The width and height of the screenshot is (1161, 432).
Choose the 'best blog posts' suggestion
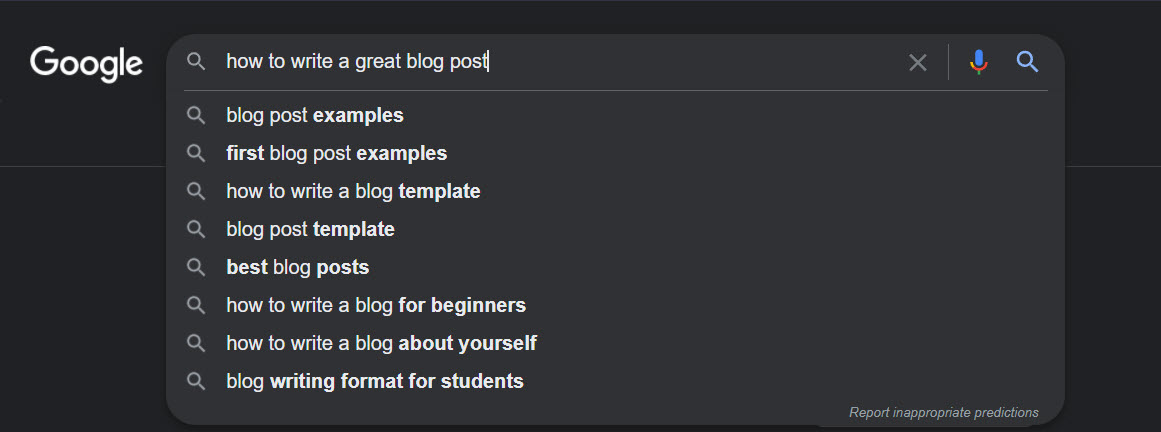[x=615, y=267]
